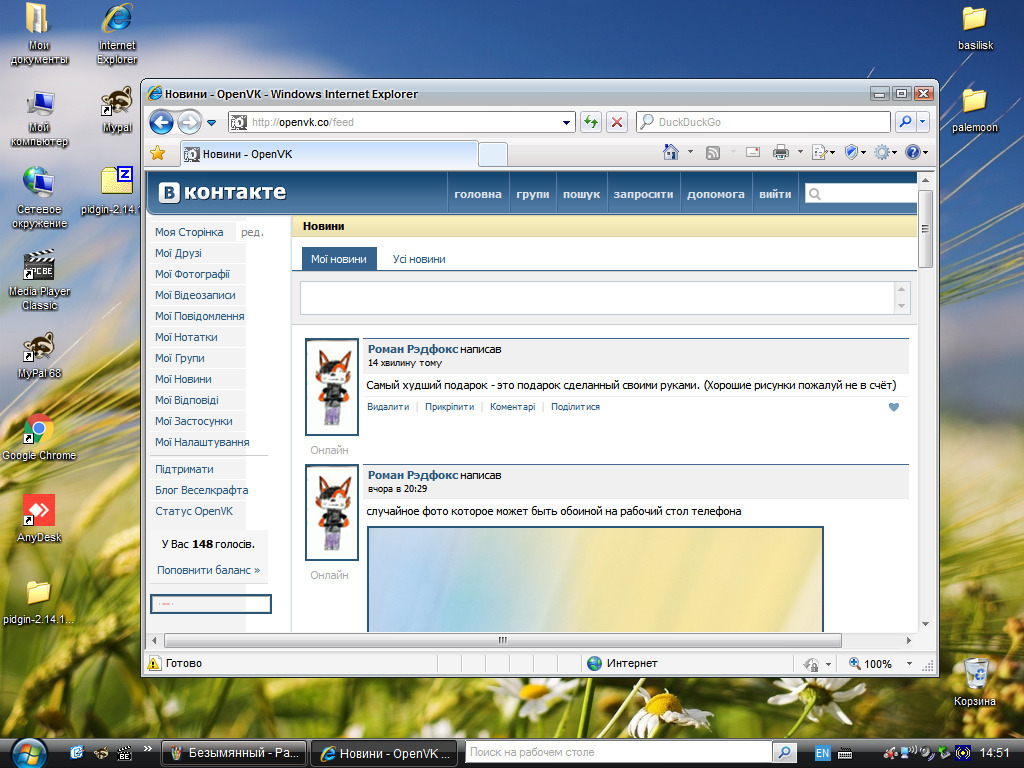Click the page horizontal scrollbar thumb
This screenshot has height=768, width=1024.
coord(502,640)
